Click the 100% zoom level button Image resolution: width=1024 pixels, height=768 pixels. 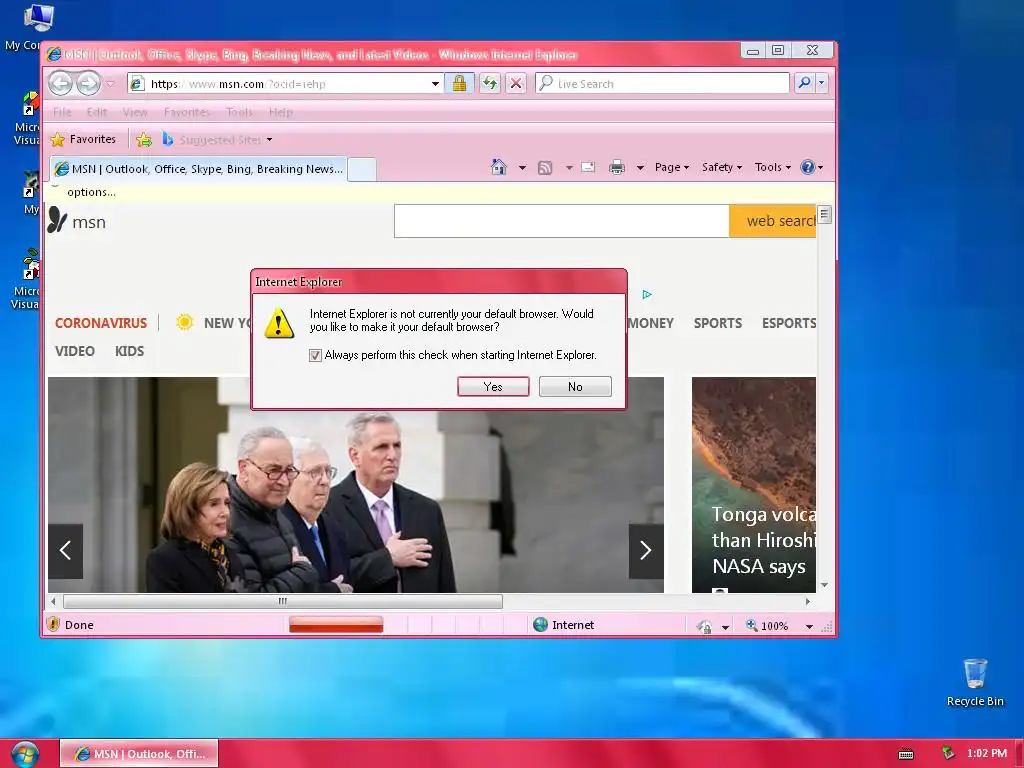tap(767, 626)
